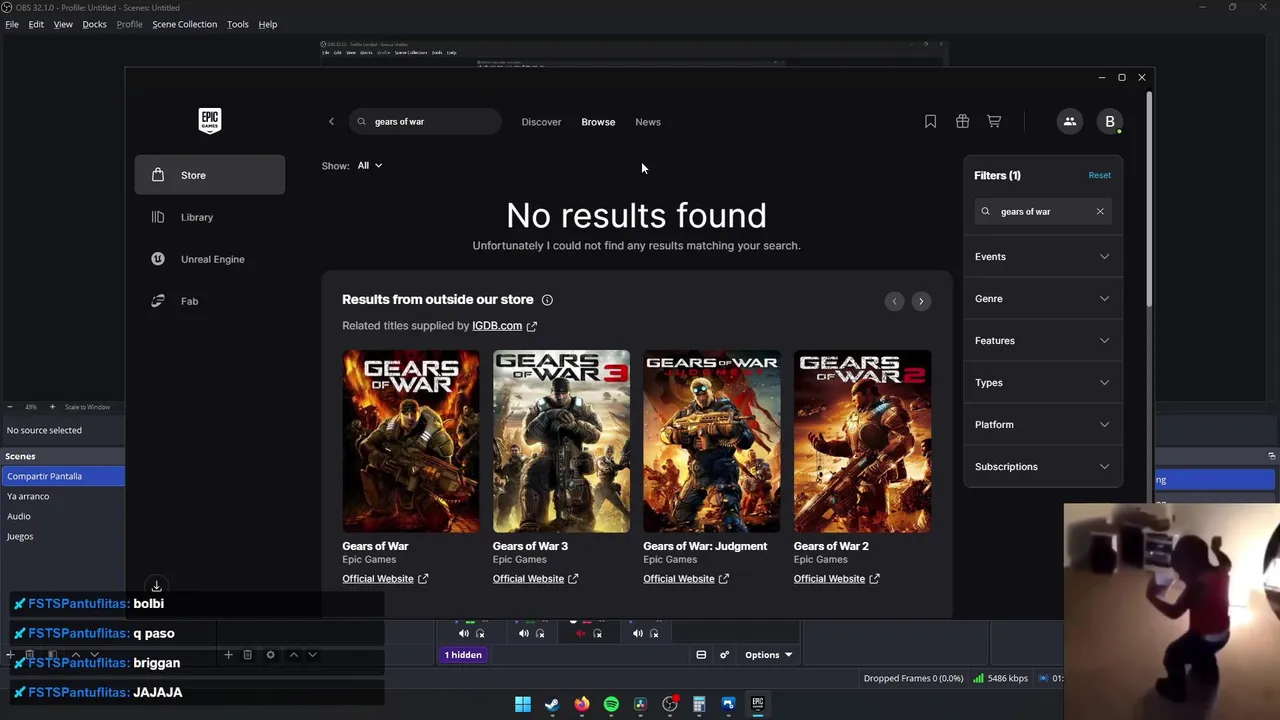Open the OBS View menu
1280x720 pixels.
pyautogui.click(x=63, y=24)
